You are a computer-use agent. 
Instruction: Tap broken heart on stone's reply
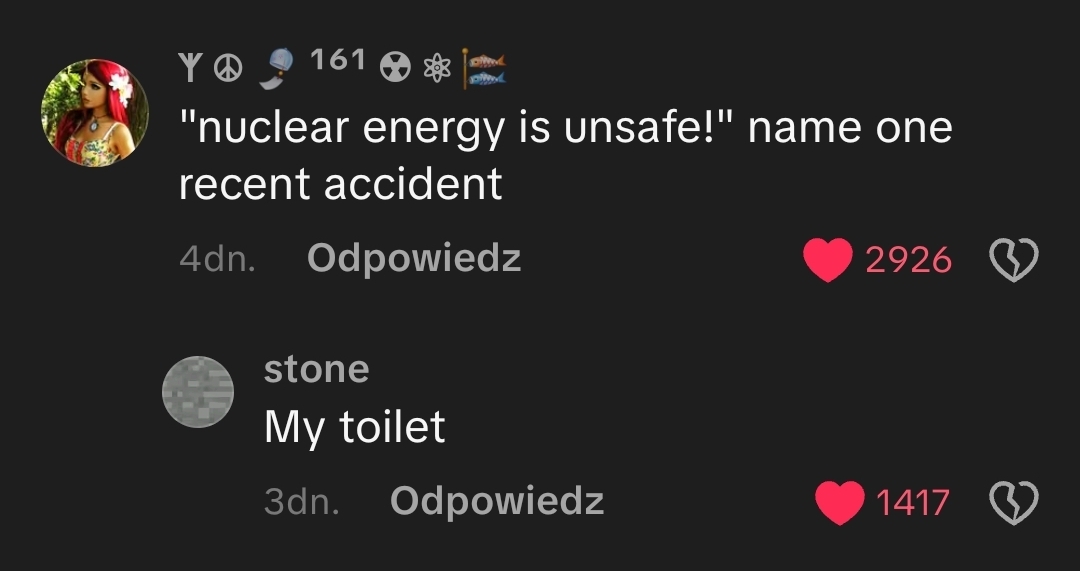tap(1013, 502)
